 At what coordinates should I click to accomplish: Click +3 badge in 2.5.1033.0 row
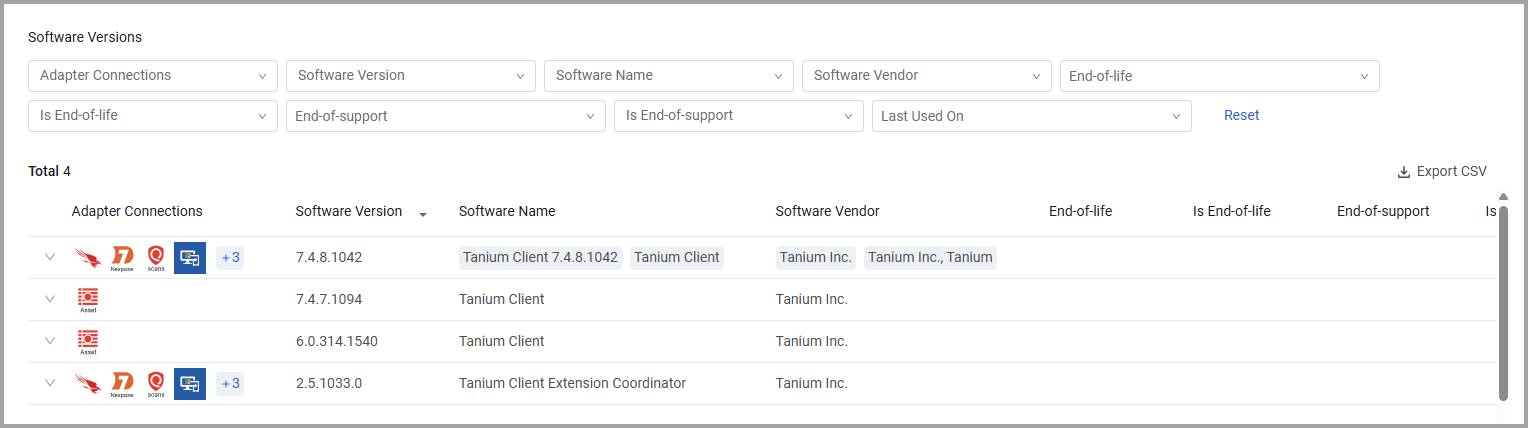tap(231, 383)
